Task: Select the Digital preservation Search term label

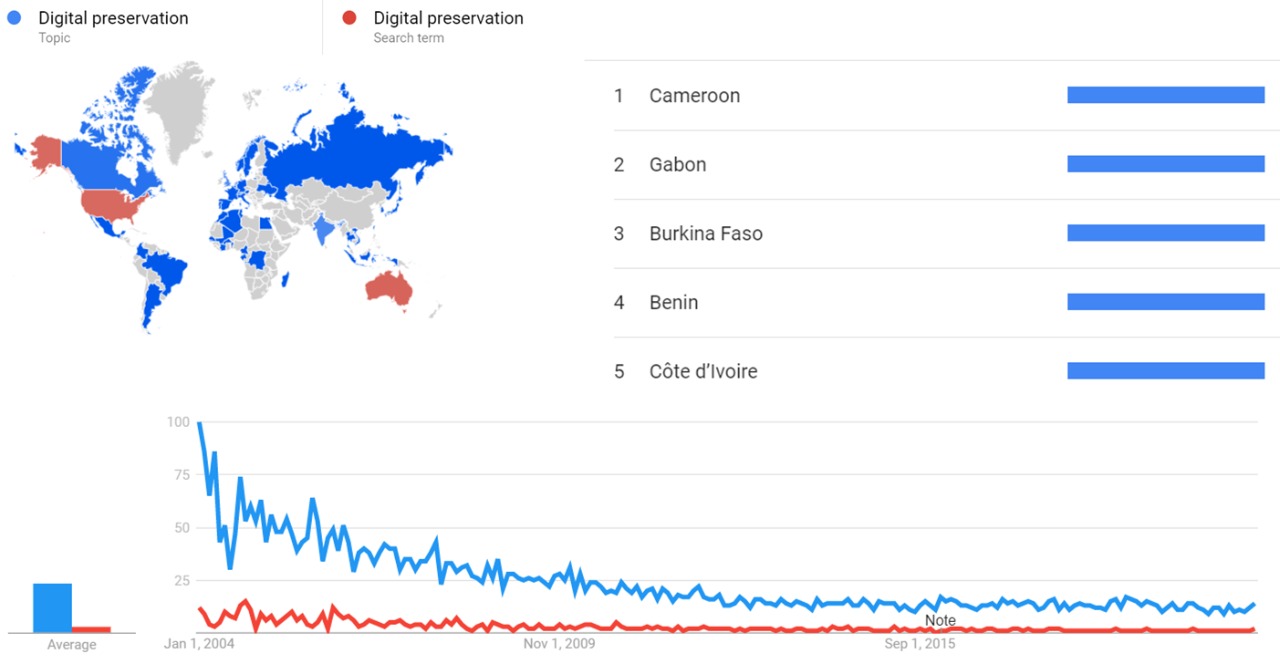Action: [448, 18]
